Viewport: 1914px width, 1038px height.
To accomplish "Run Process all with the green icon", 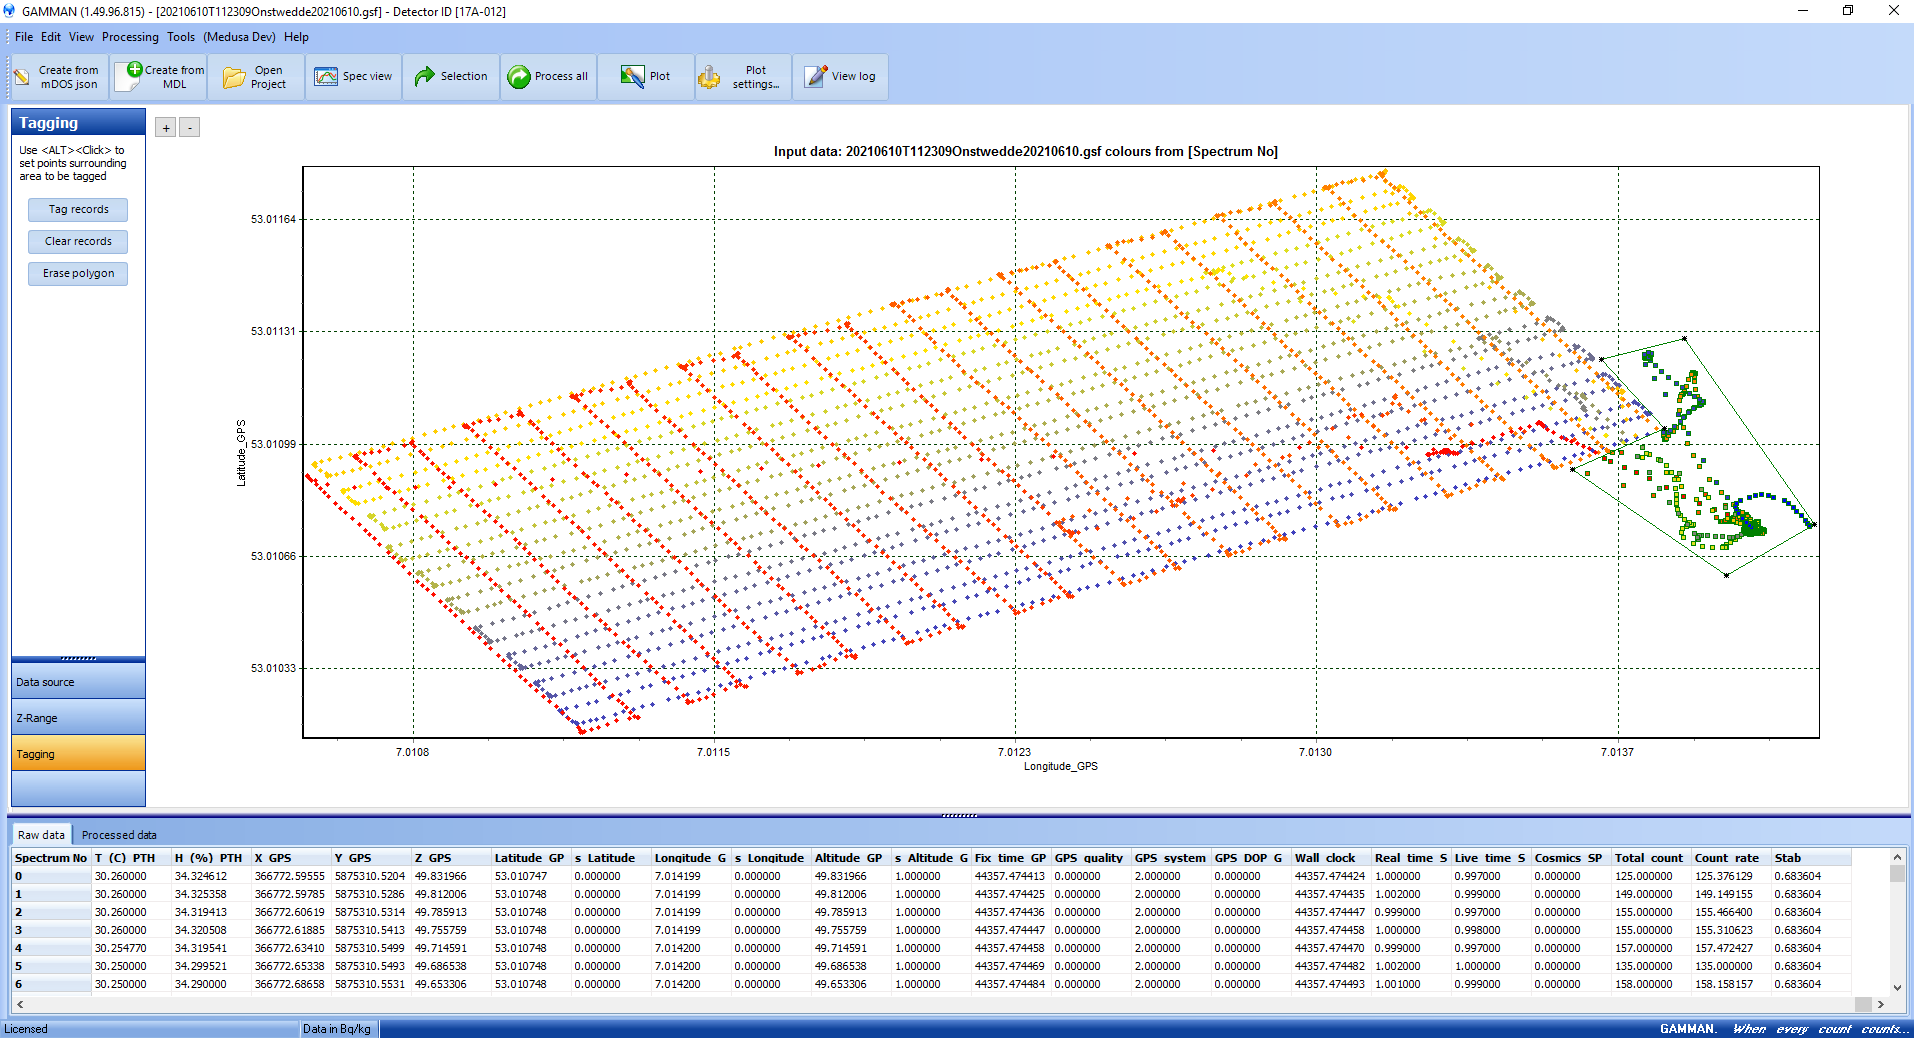I will point(519,77).
